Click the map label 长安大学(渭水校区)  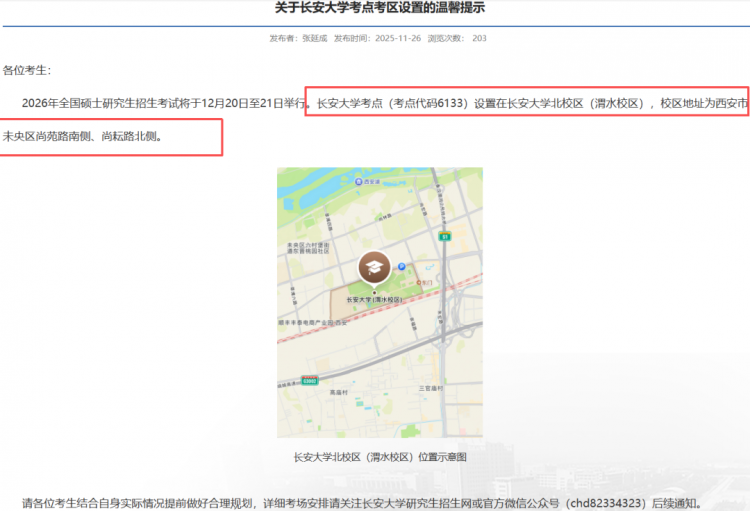(375, 300)
